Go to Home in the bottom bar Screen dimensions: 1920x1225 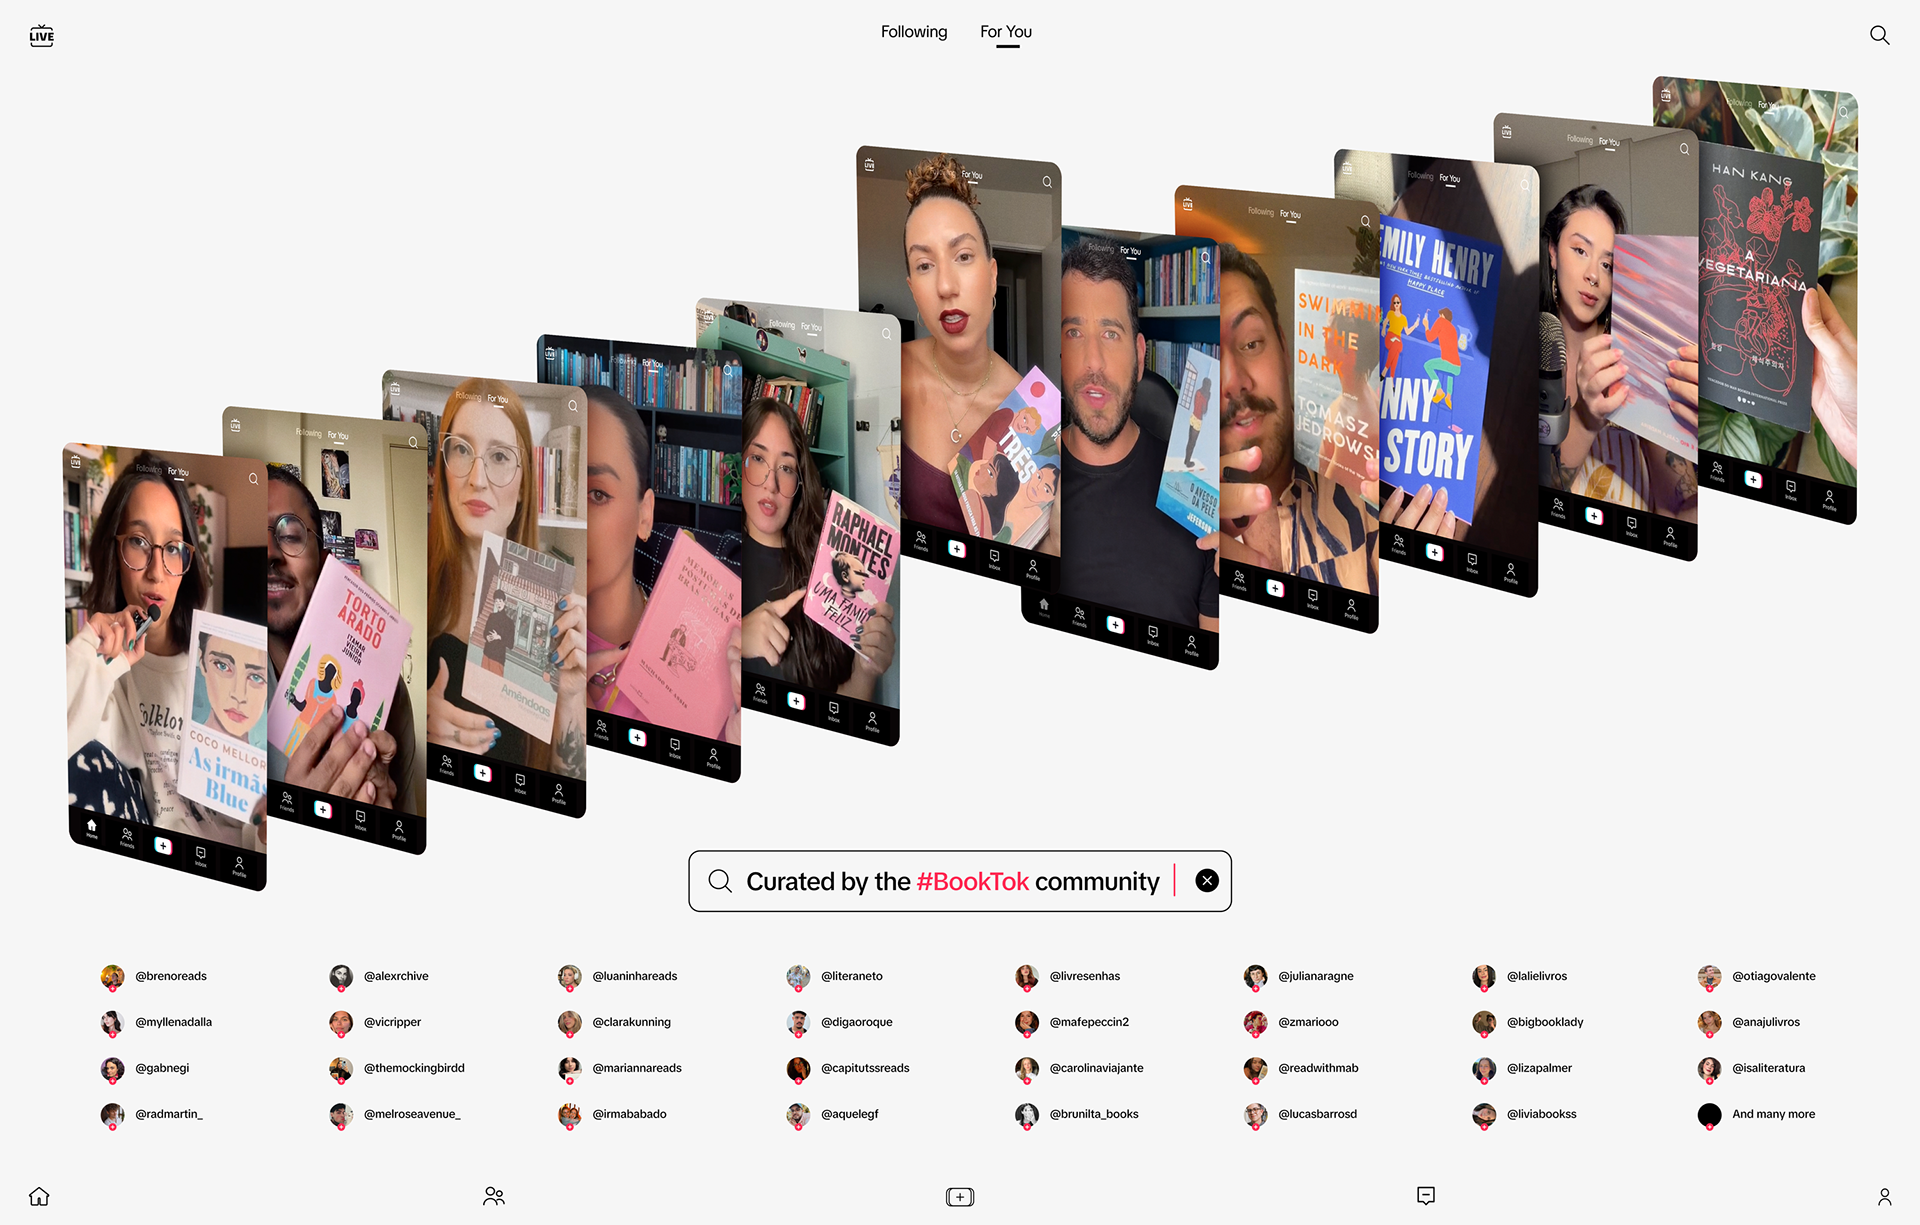39,1196
